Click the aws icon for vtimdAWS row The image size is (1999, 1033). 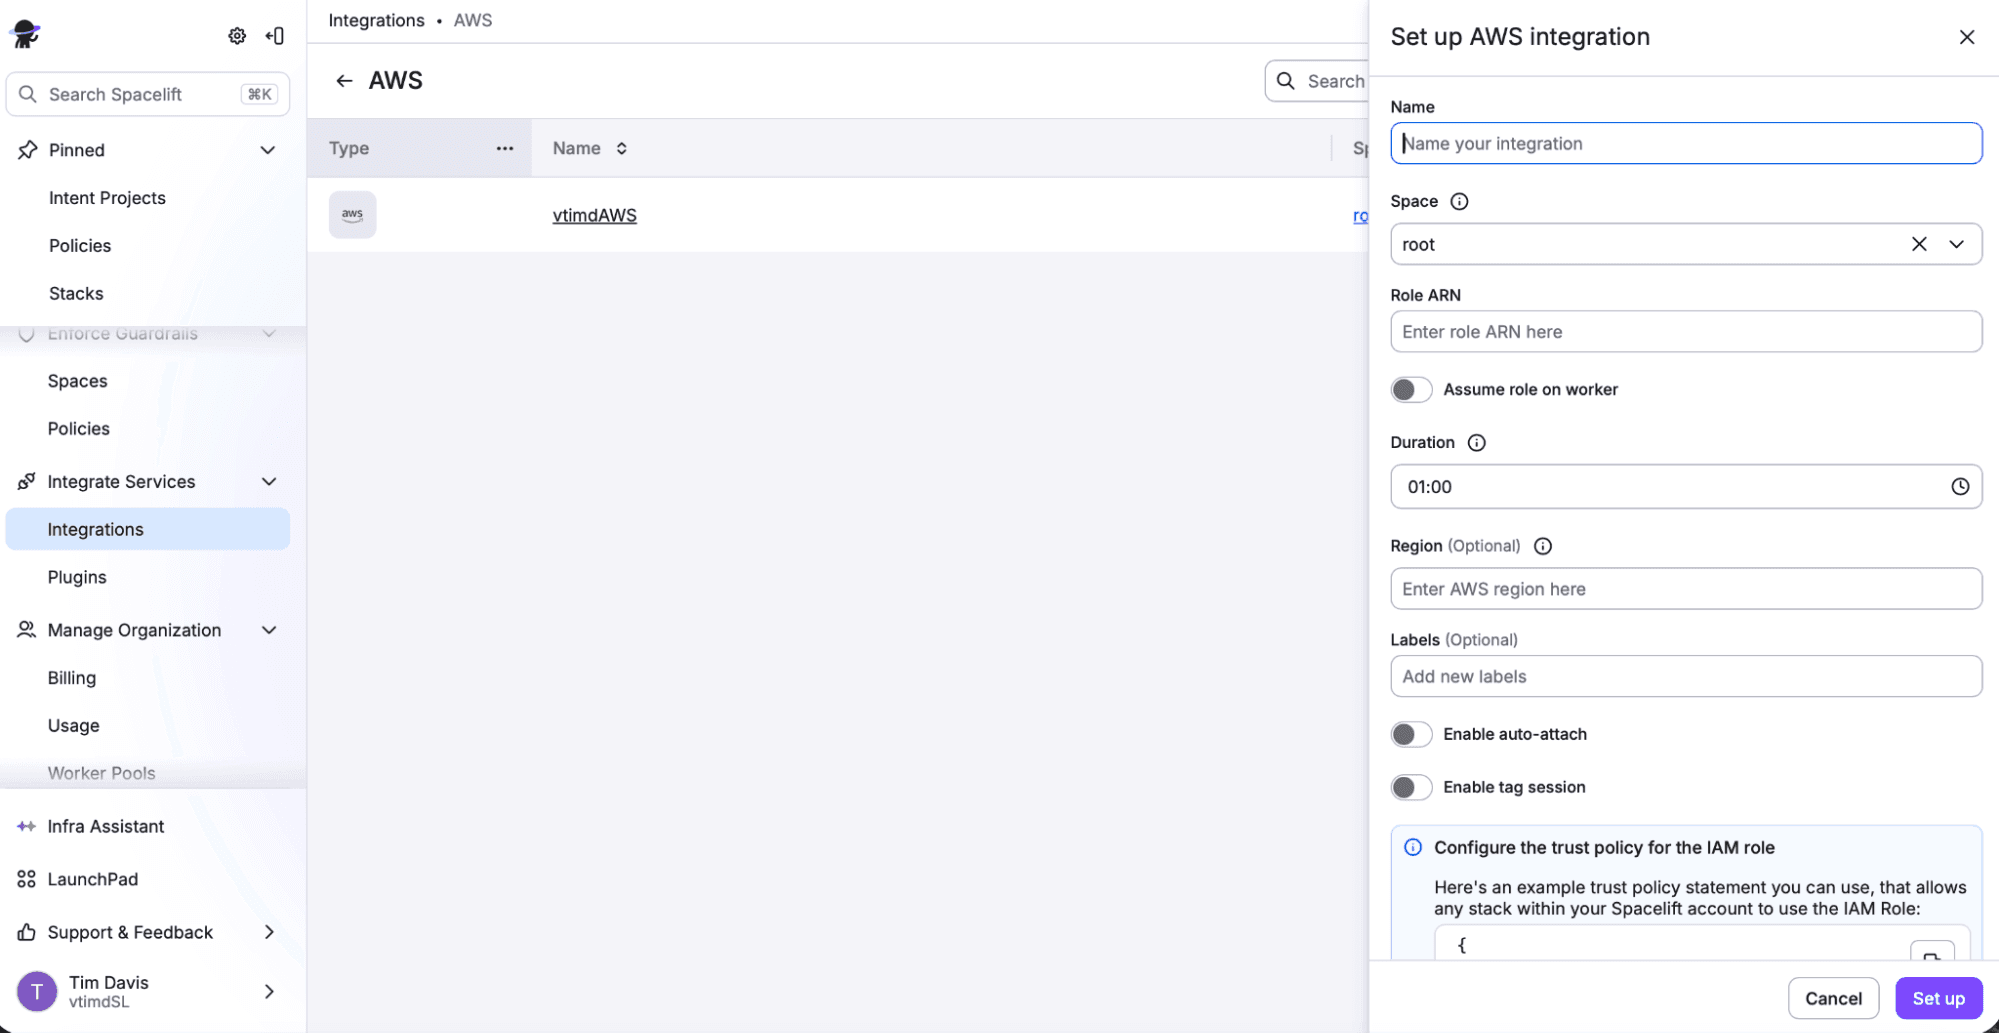(x=352, y=214)
